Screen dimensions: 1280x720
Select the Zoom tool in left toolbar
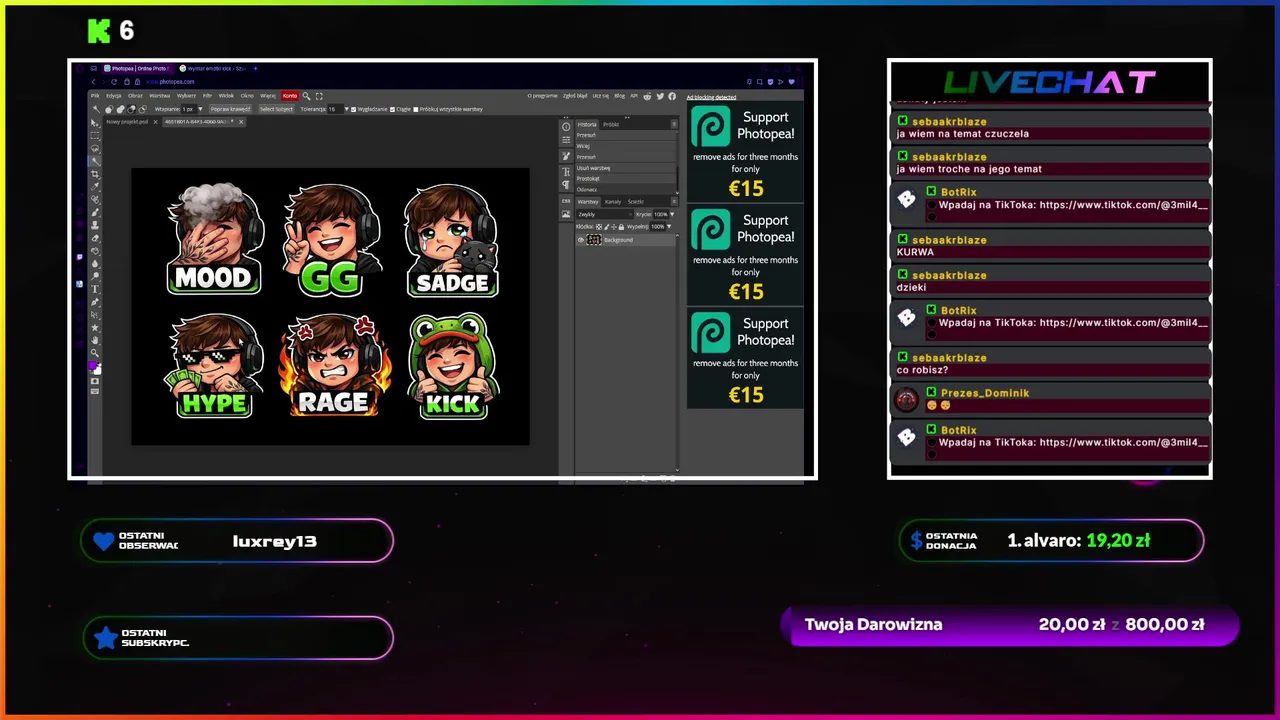[95, 353]
